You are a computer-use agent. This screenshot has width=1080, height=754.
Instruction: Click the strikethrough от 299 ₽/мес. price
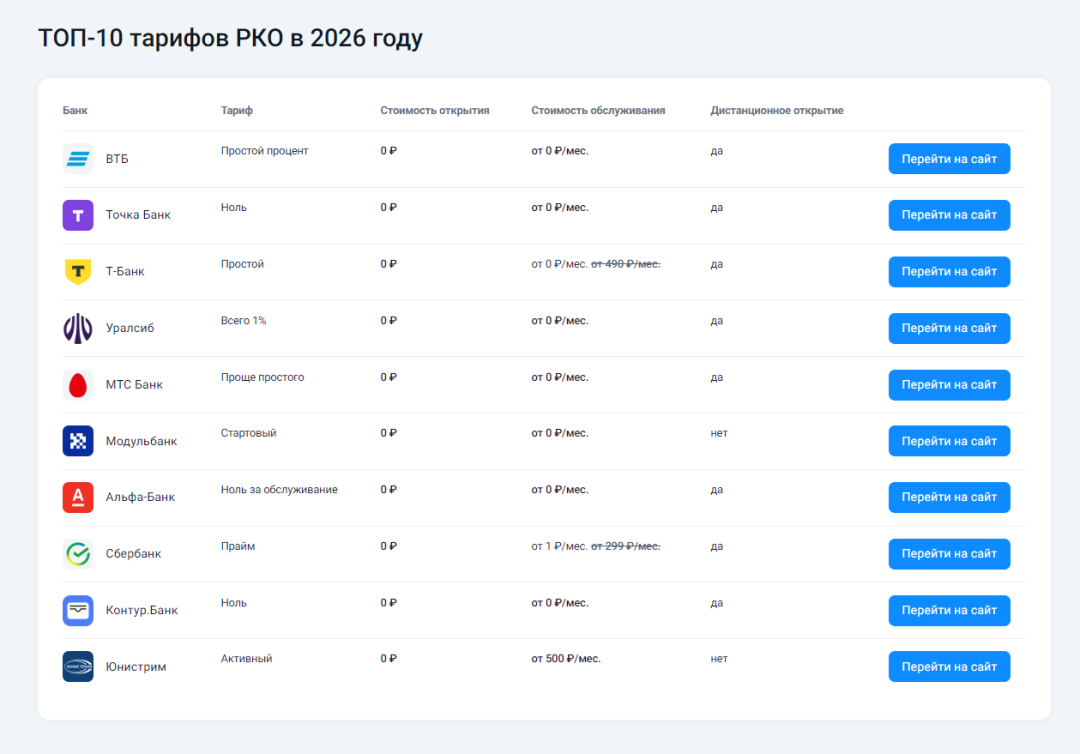[x=625, y=546]
